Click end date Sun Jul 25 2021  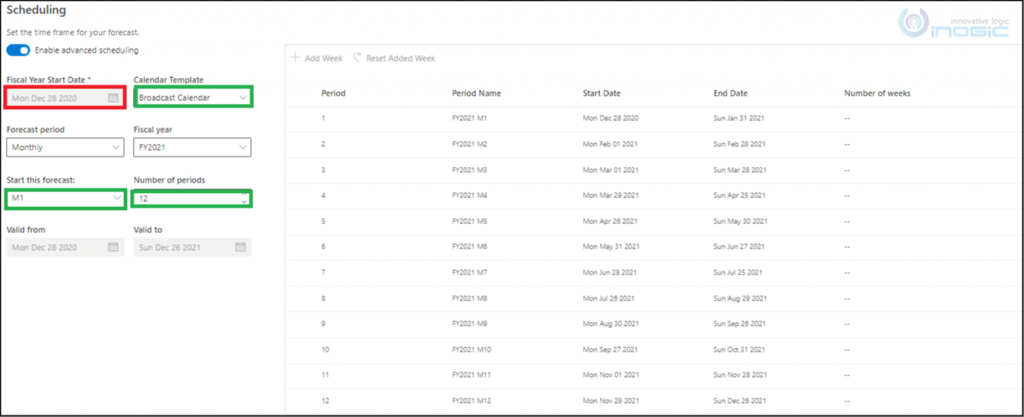738,272
